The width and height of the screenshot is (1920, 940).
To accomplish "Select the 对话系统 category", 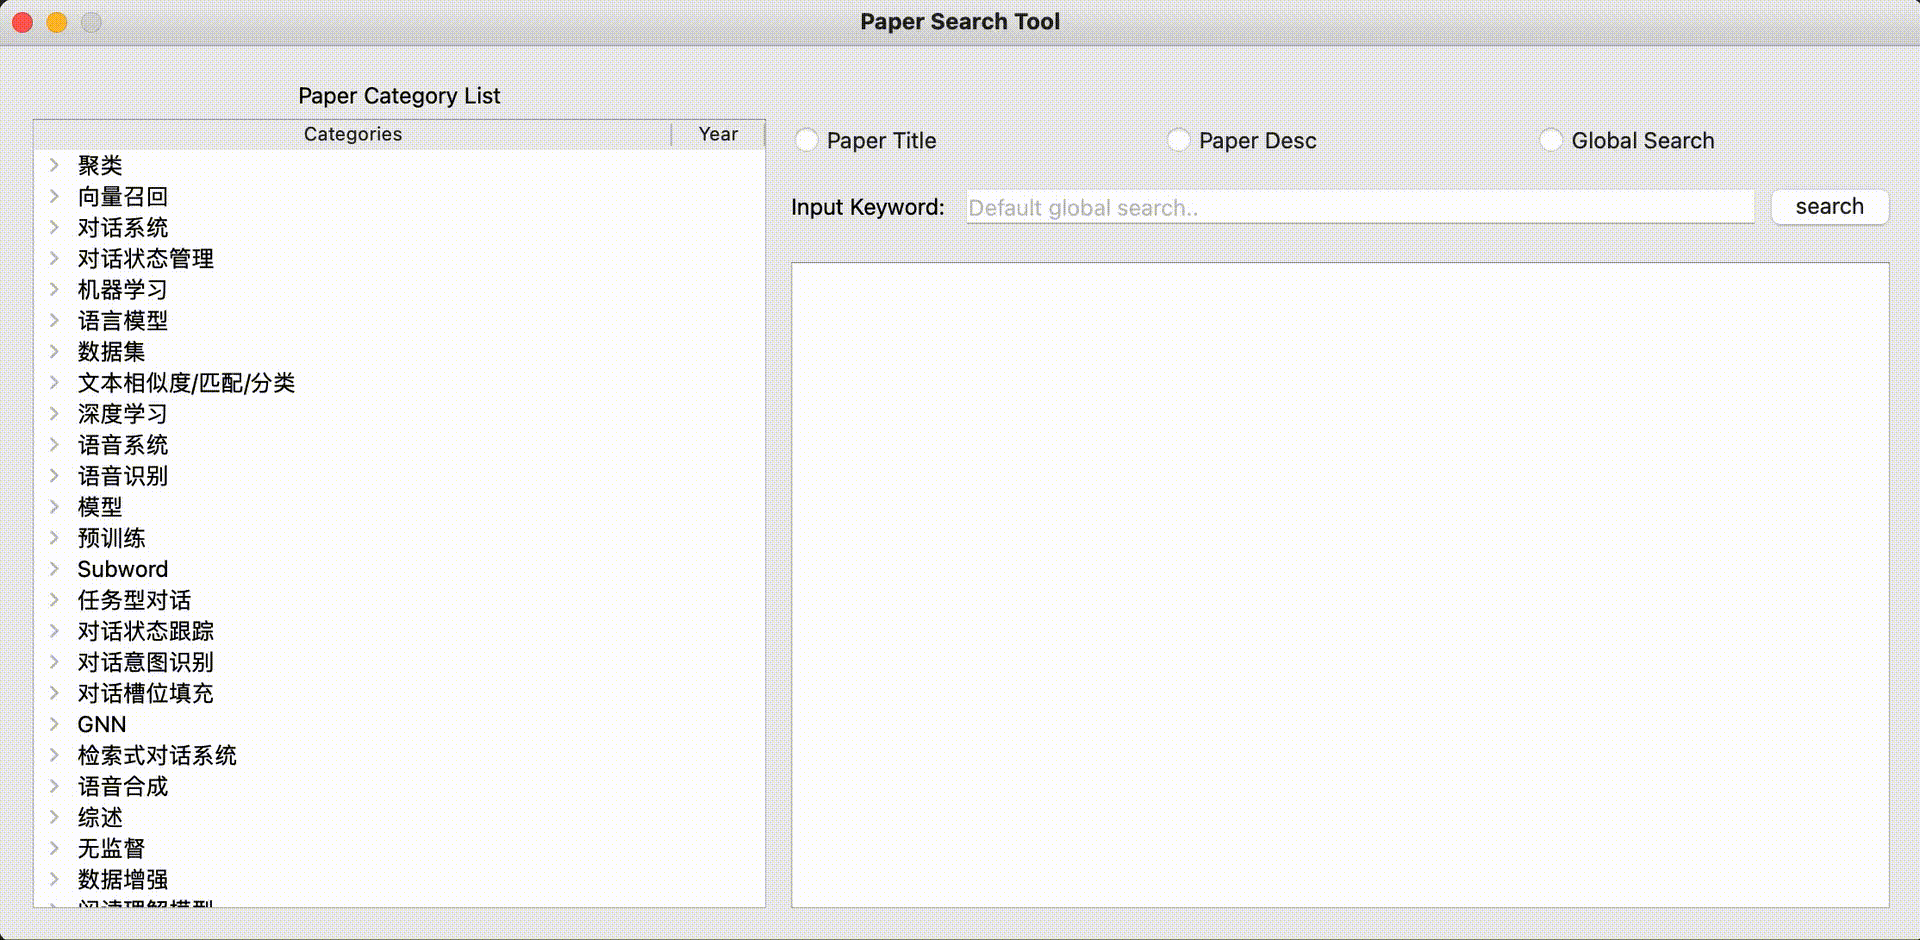I will [123, 227].
